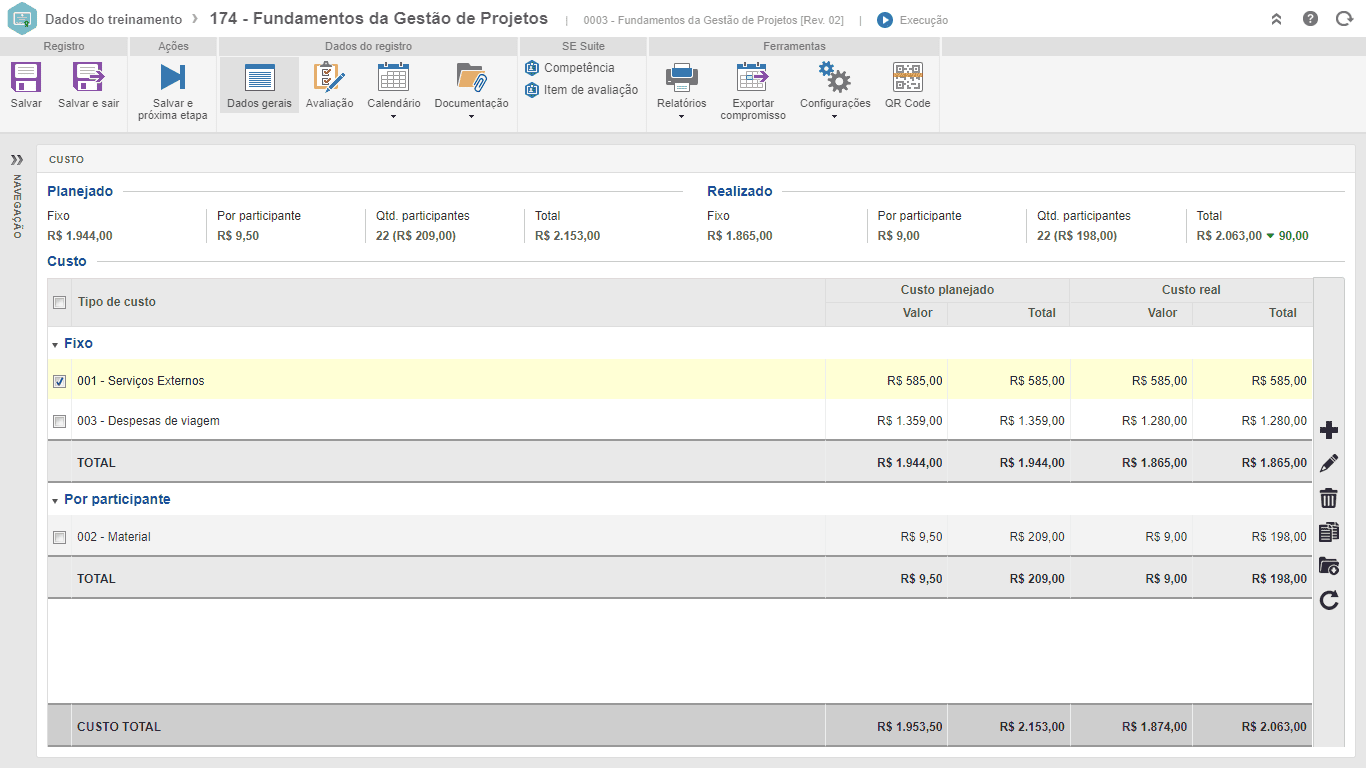Collapse the Por participante cost group

point(55,500)
